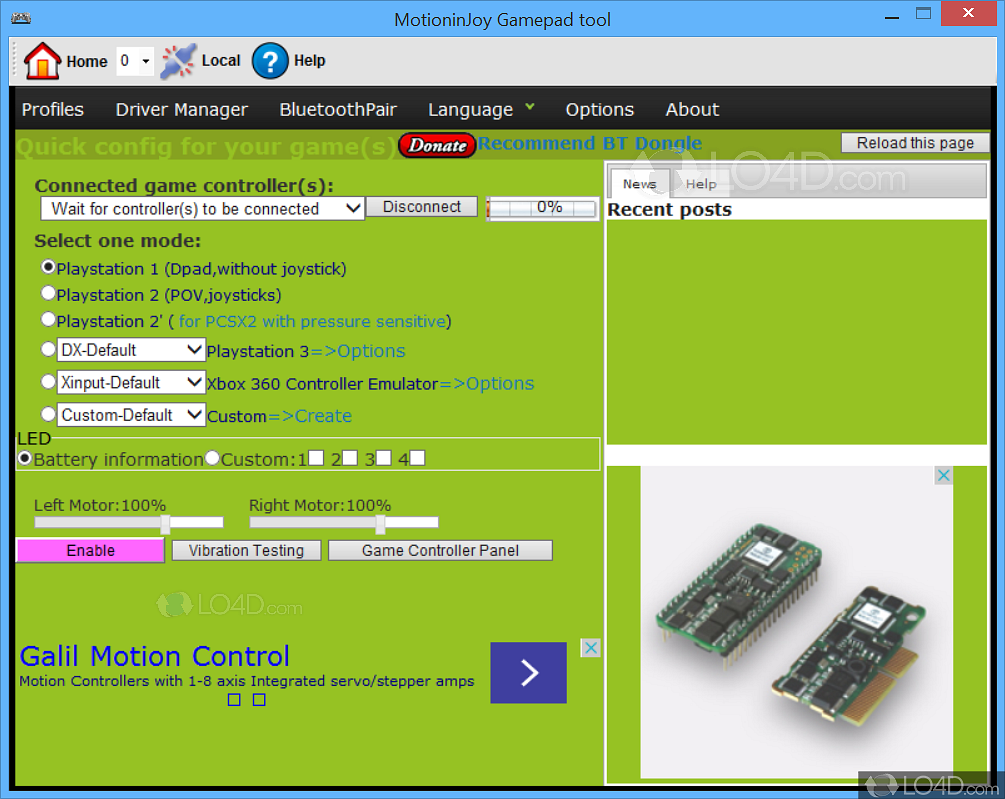The width and height of the screenshot is (1005, 799).
Task: Choose Battery information LED option
Action: [x=25, y=458]
